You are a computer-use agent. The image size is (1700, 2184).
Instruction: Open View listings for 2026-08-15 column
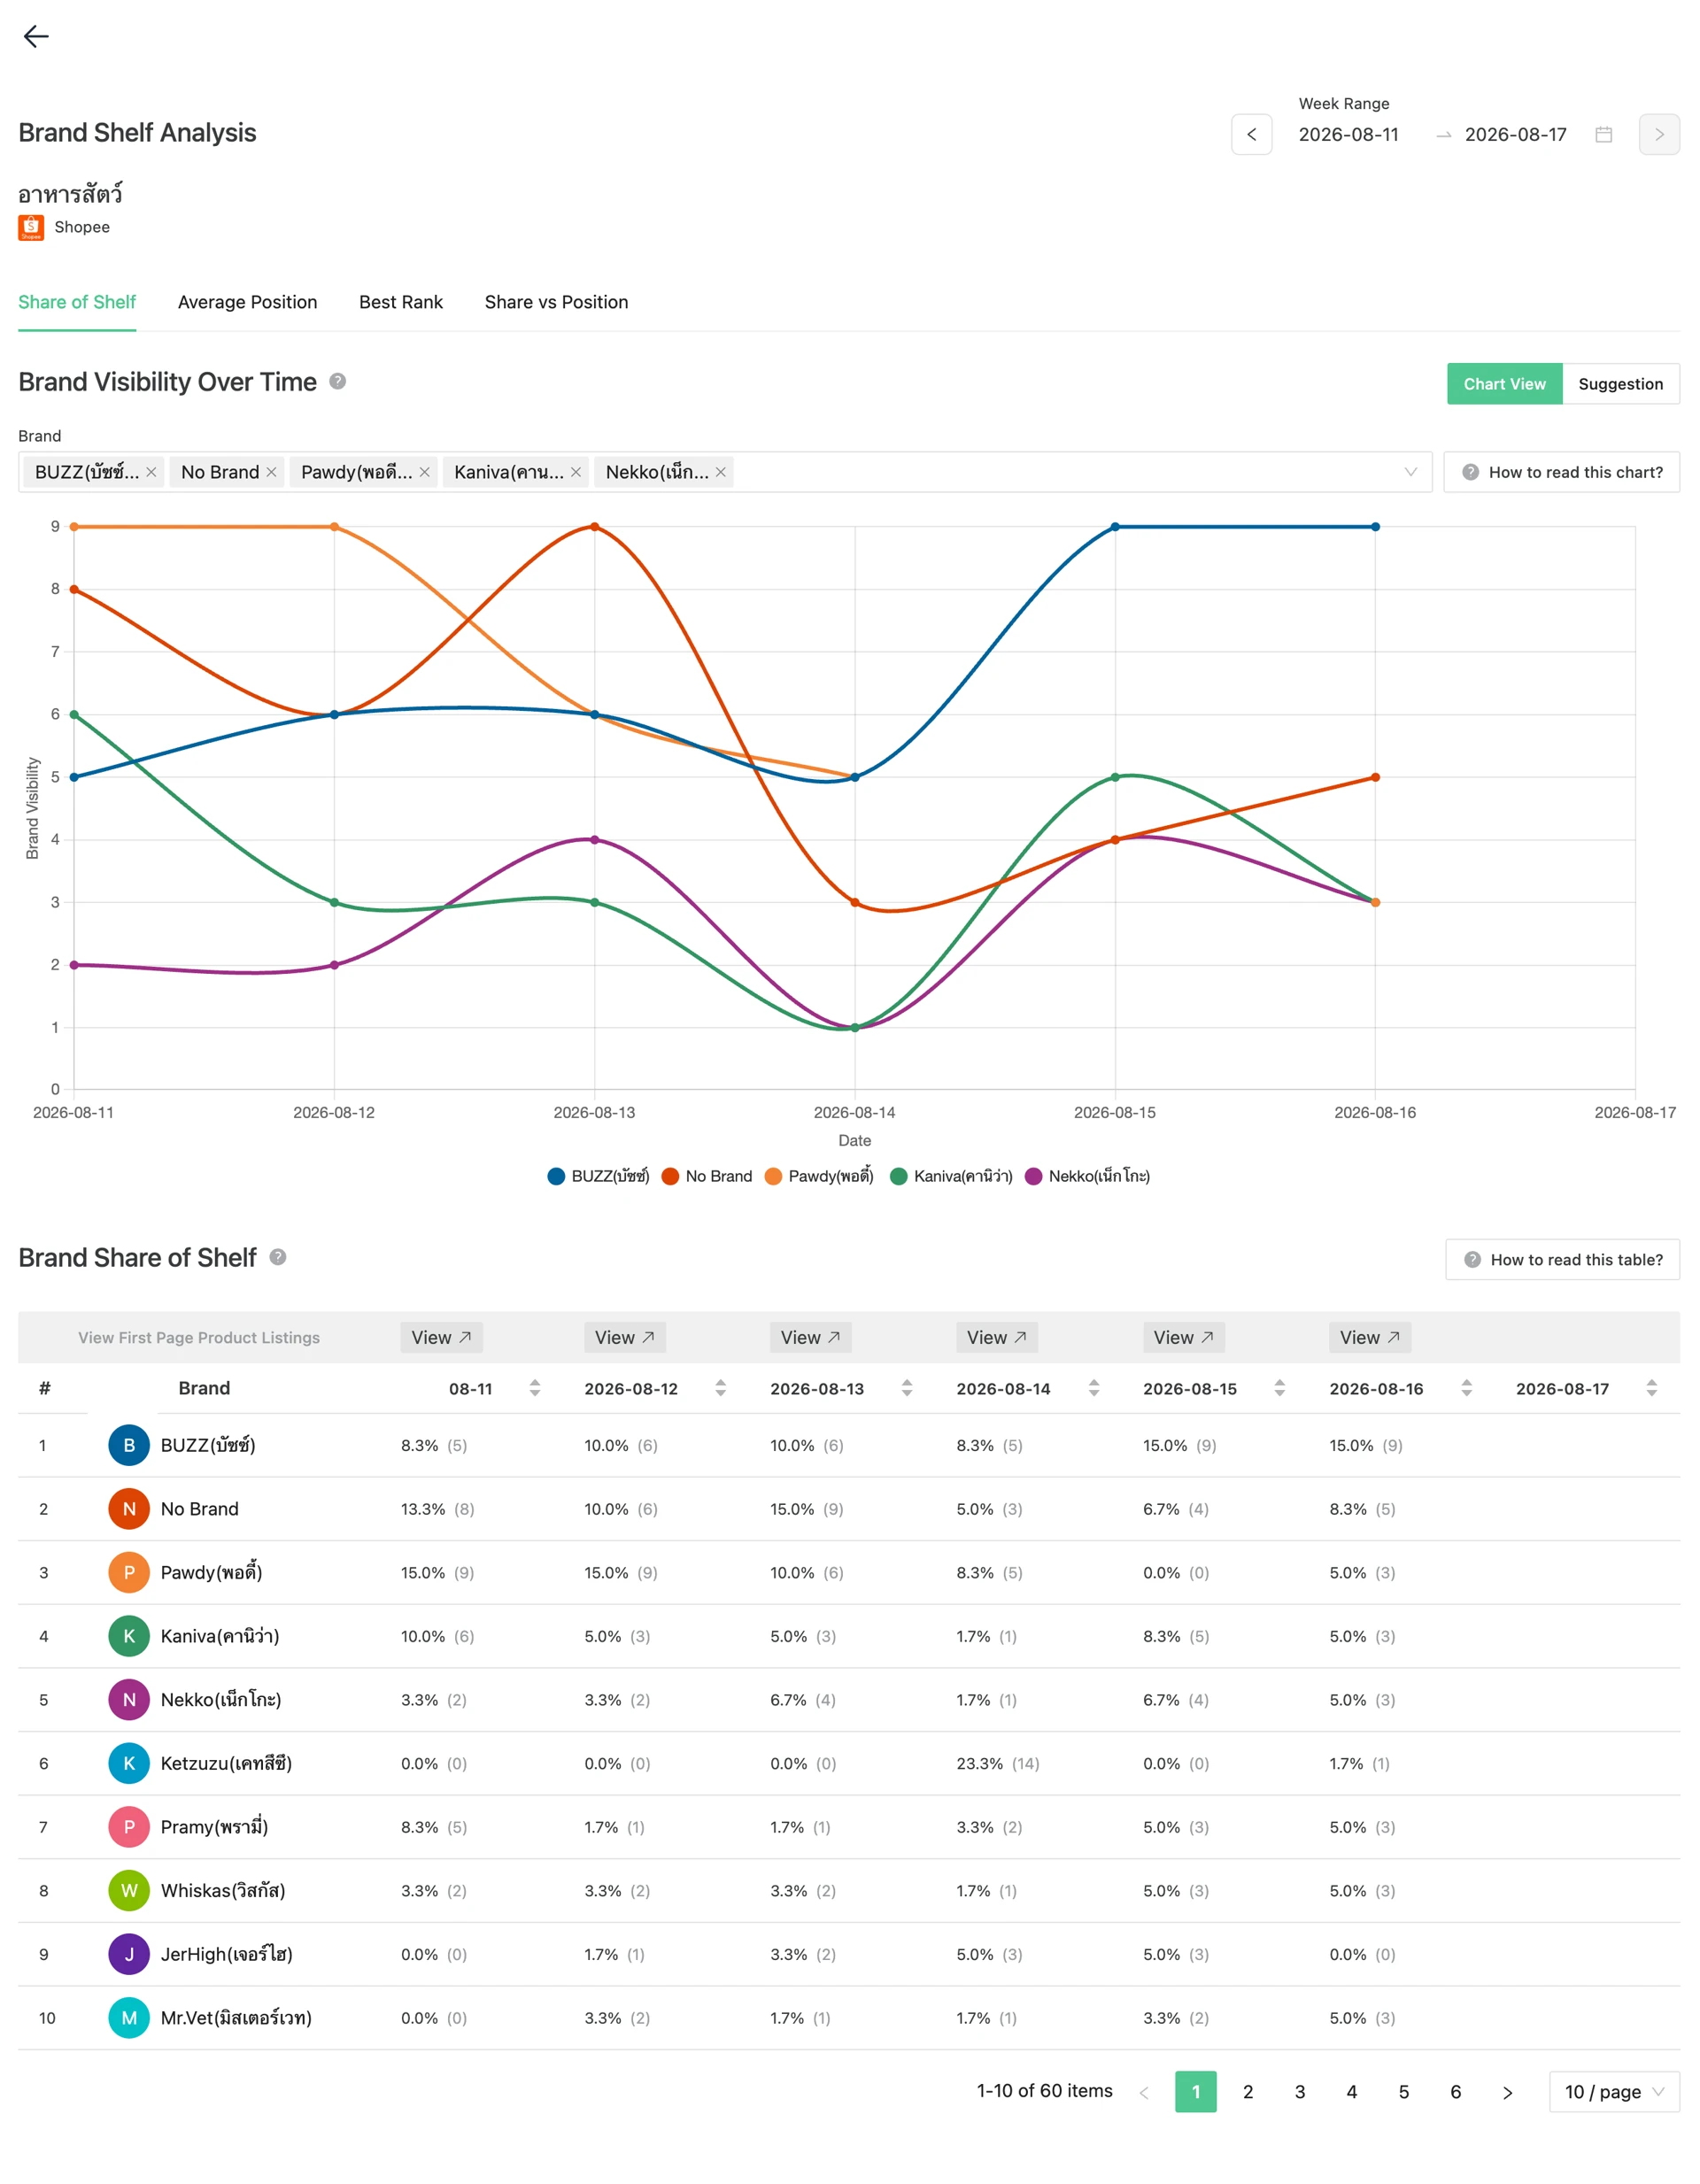pyautogui.click(x=1184, y=1338)
